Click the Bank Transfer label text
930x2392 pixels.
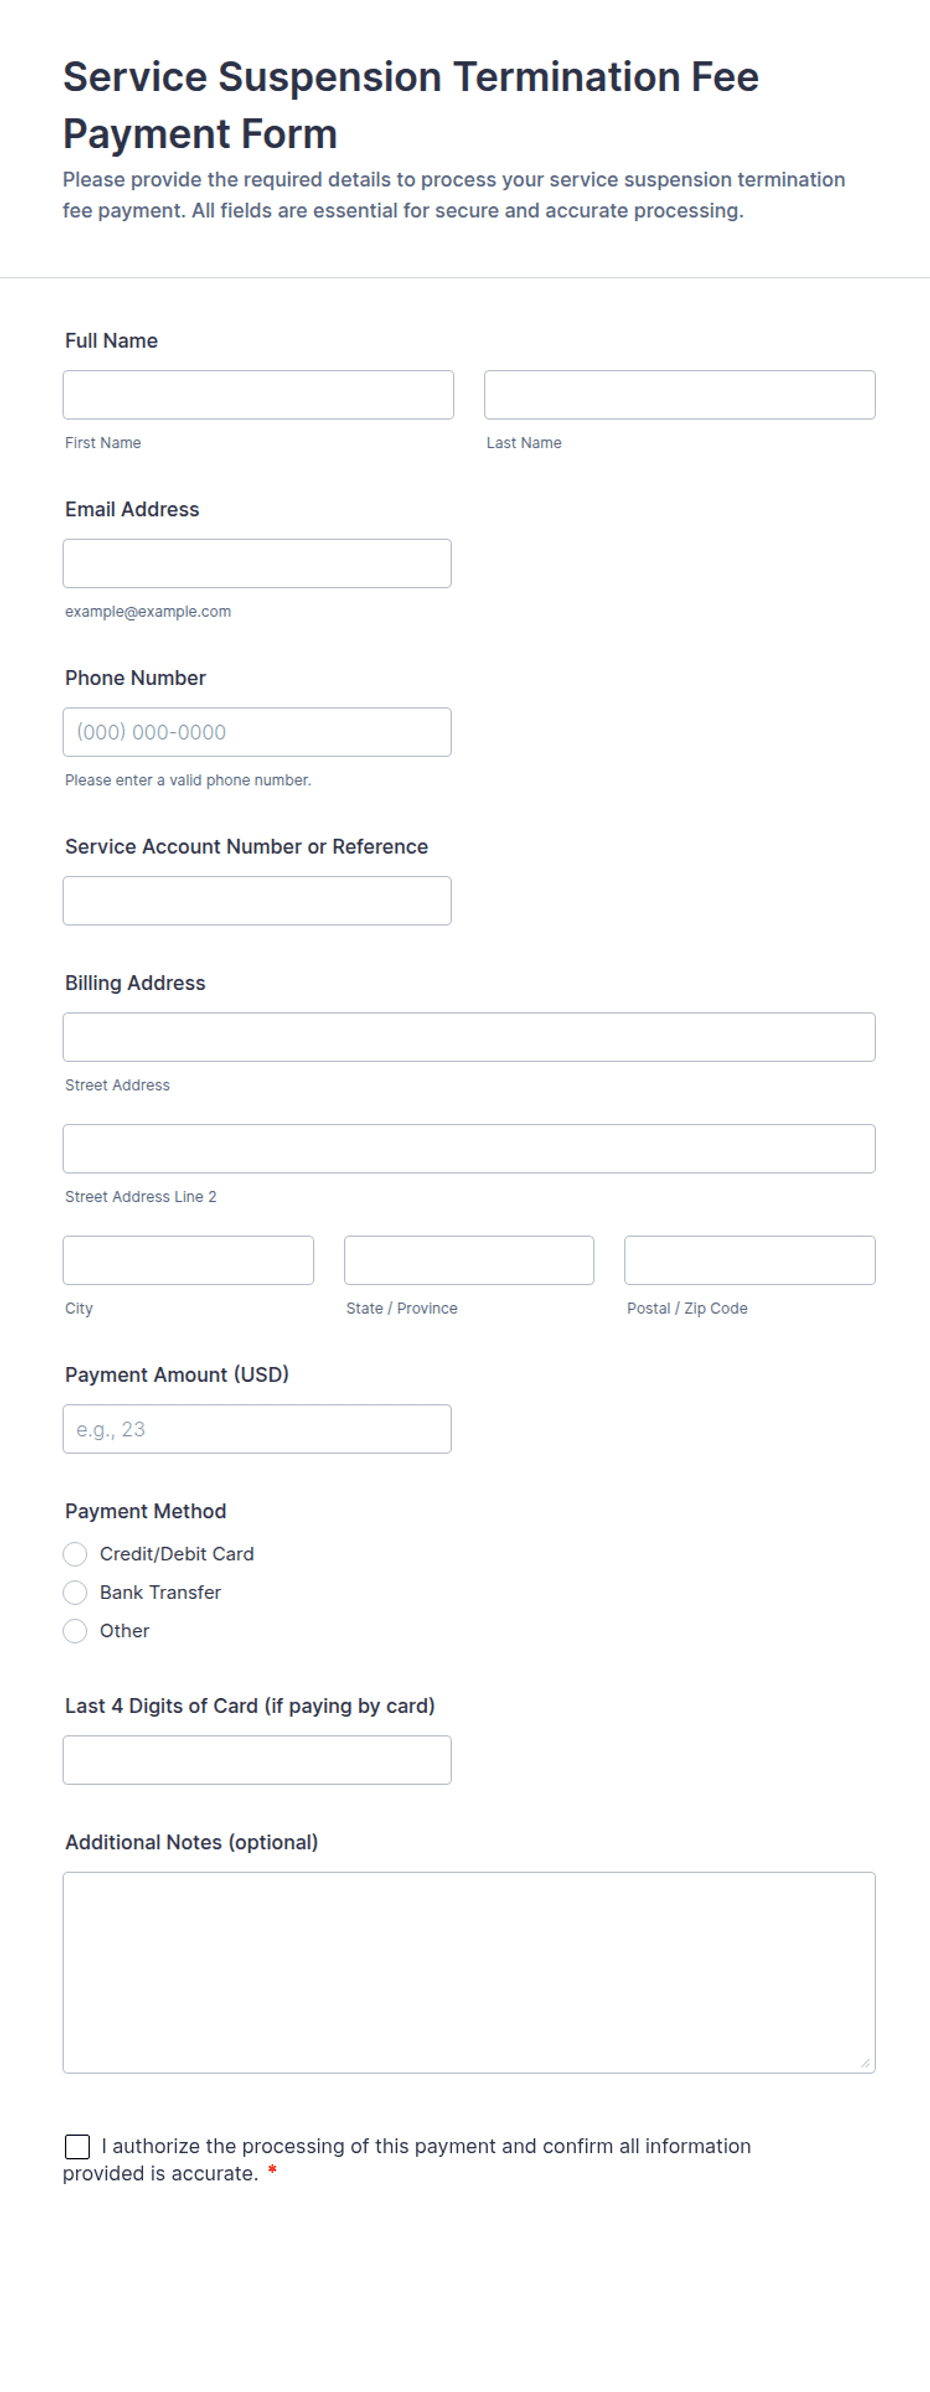coord(160,1592)
